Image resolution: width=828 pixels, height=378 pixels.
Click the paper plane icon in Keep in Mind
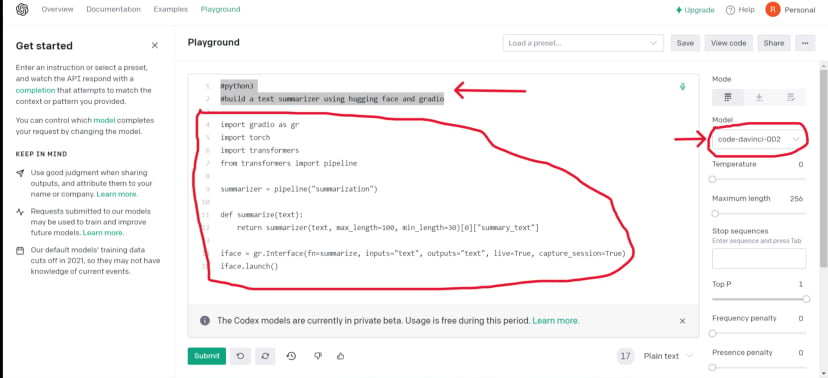20,173
